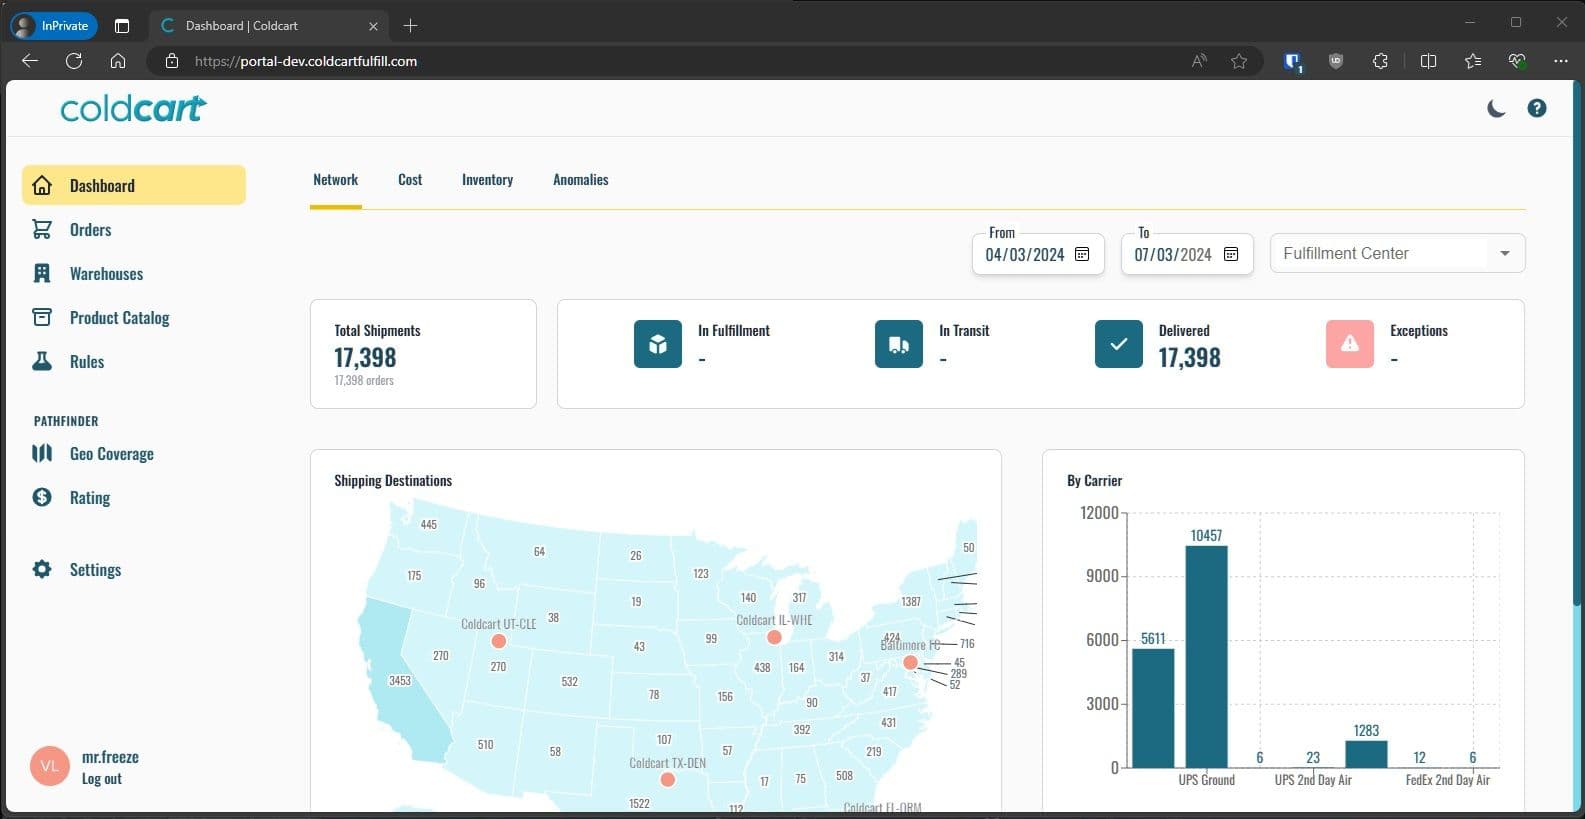This screenshot has width=1585, height=819.
Task: Click the browser back arrow
Action: 30,61
